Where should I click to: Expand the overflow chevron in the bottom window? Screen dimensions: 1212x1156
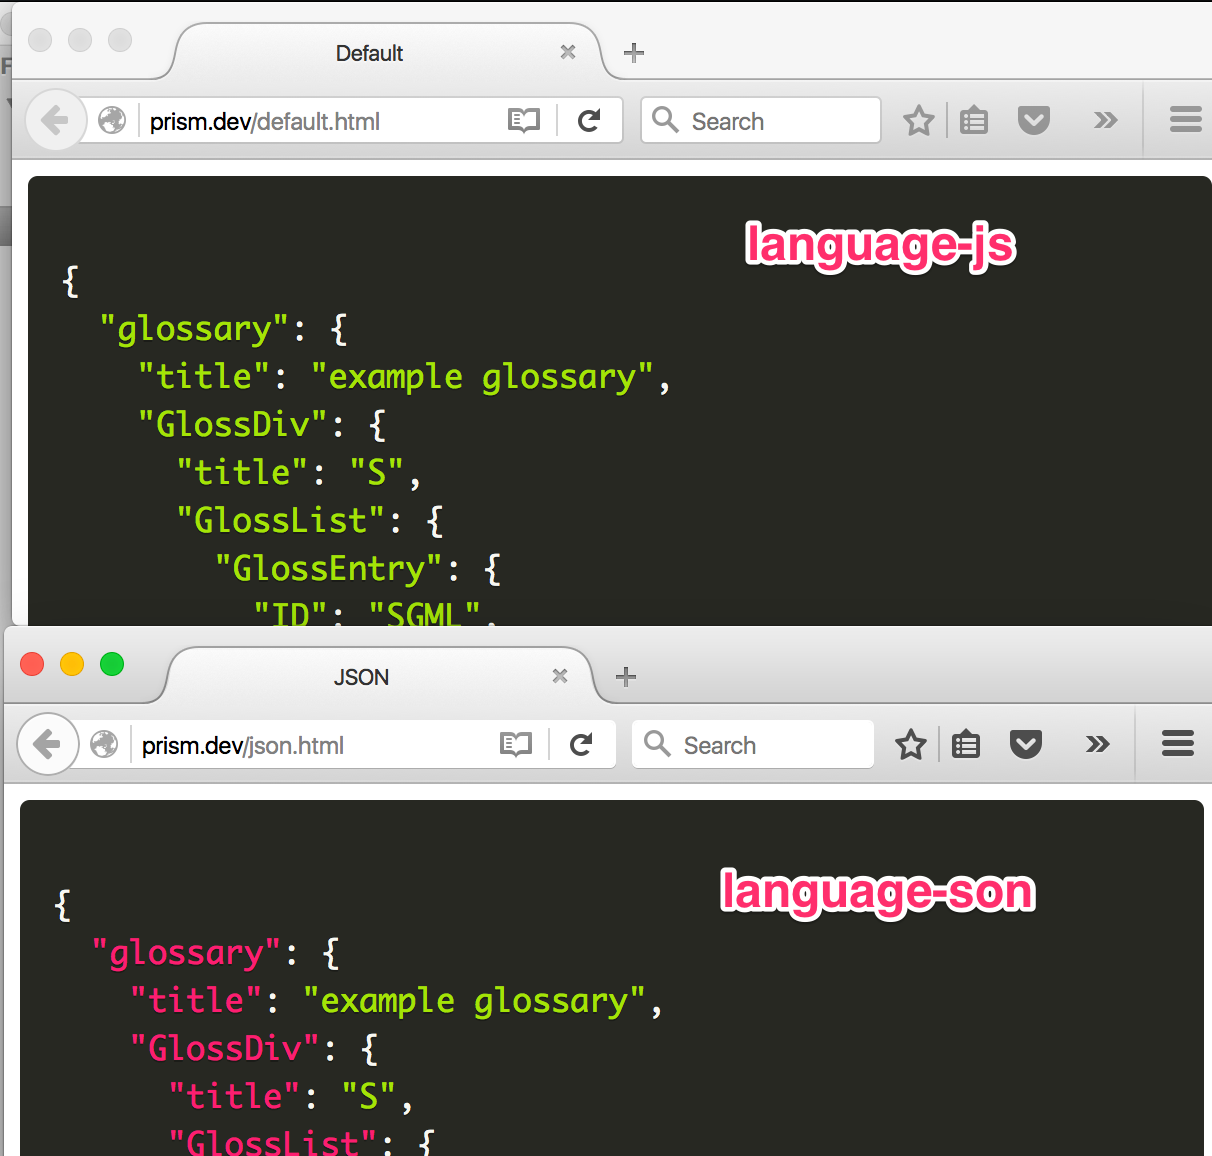pyautogui.click(x=1097, y=744)
